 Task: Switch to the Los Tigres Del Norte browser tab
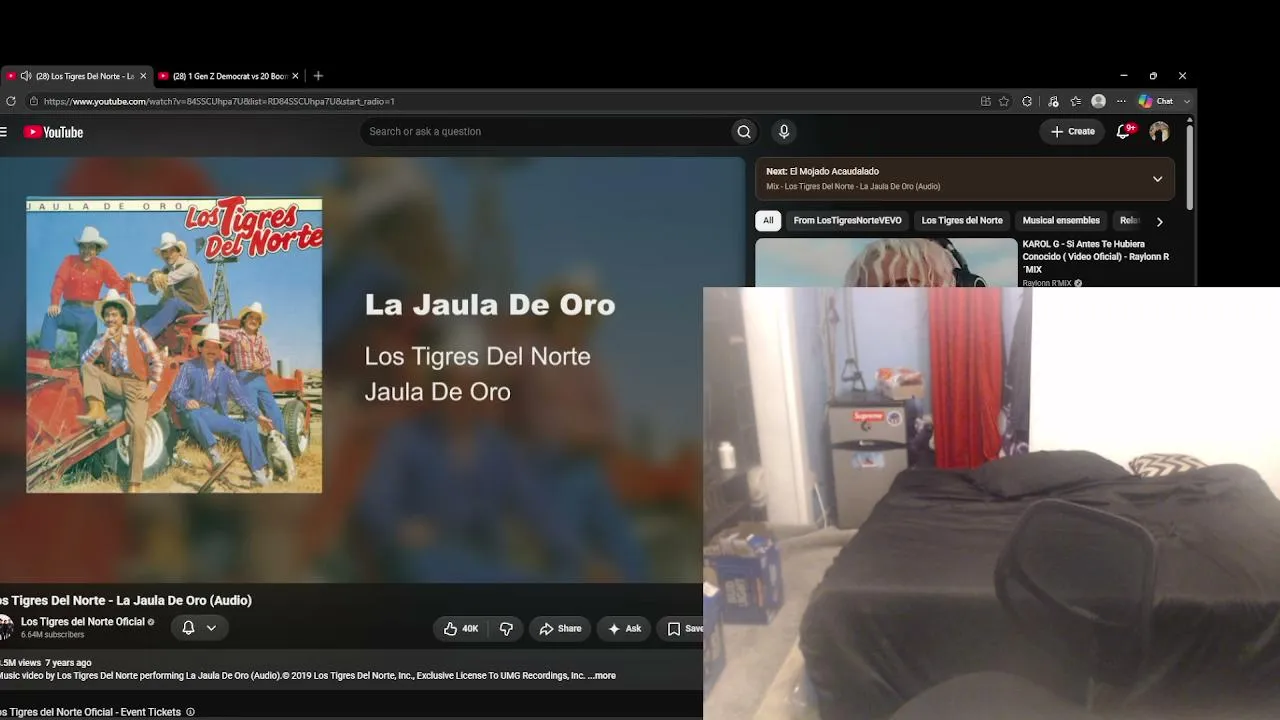coord(76,76)
